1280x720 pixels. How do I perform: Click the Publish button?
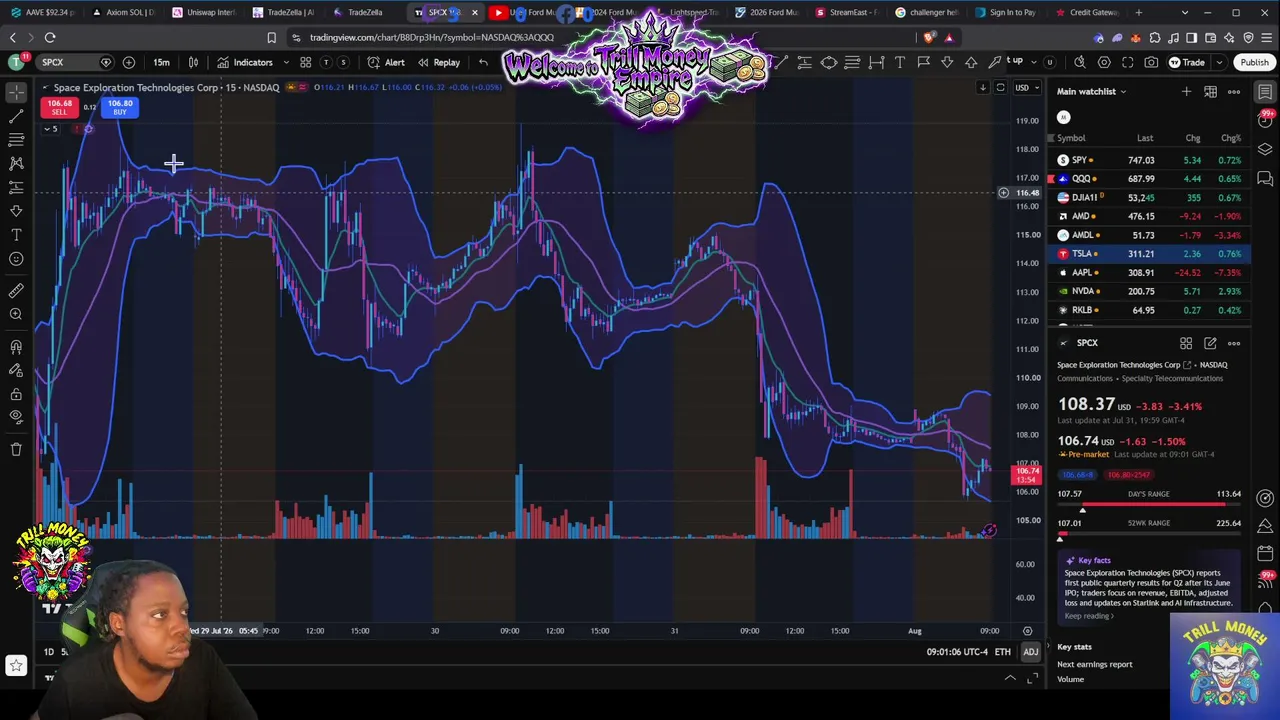(x=1254, y=62)
